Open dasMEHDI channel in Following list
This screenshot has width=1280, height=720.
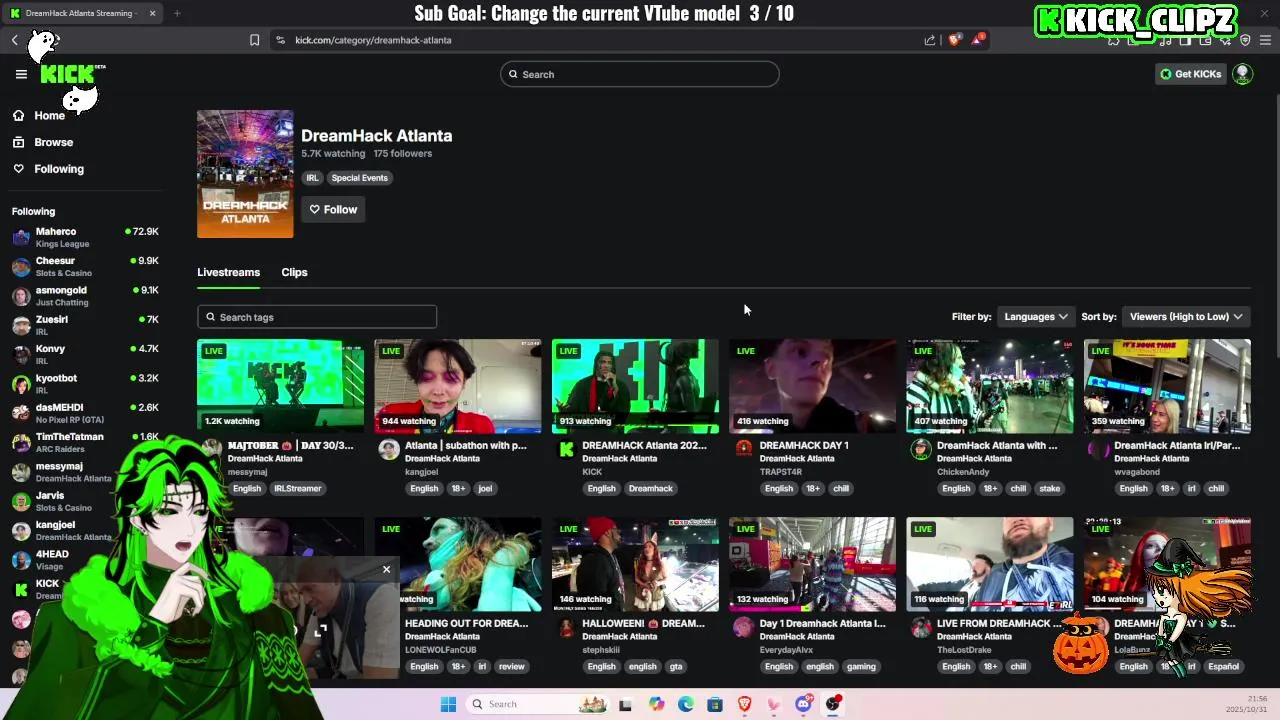(x=85, y=413)
